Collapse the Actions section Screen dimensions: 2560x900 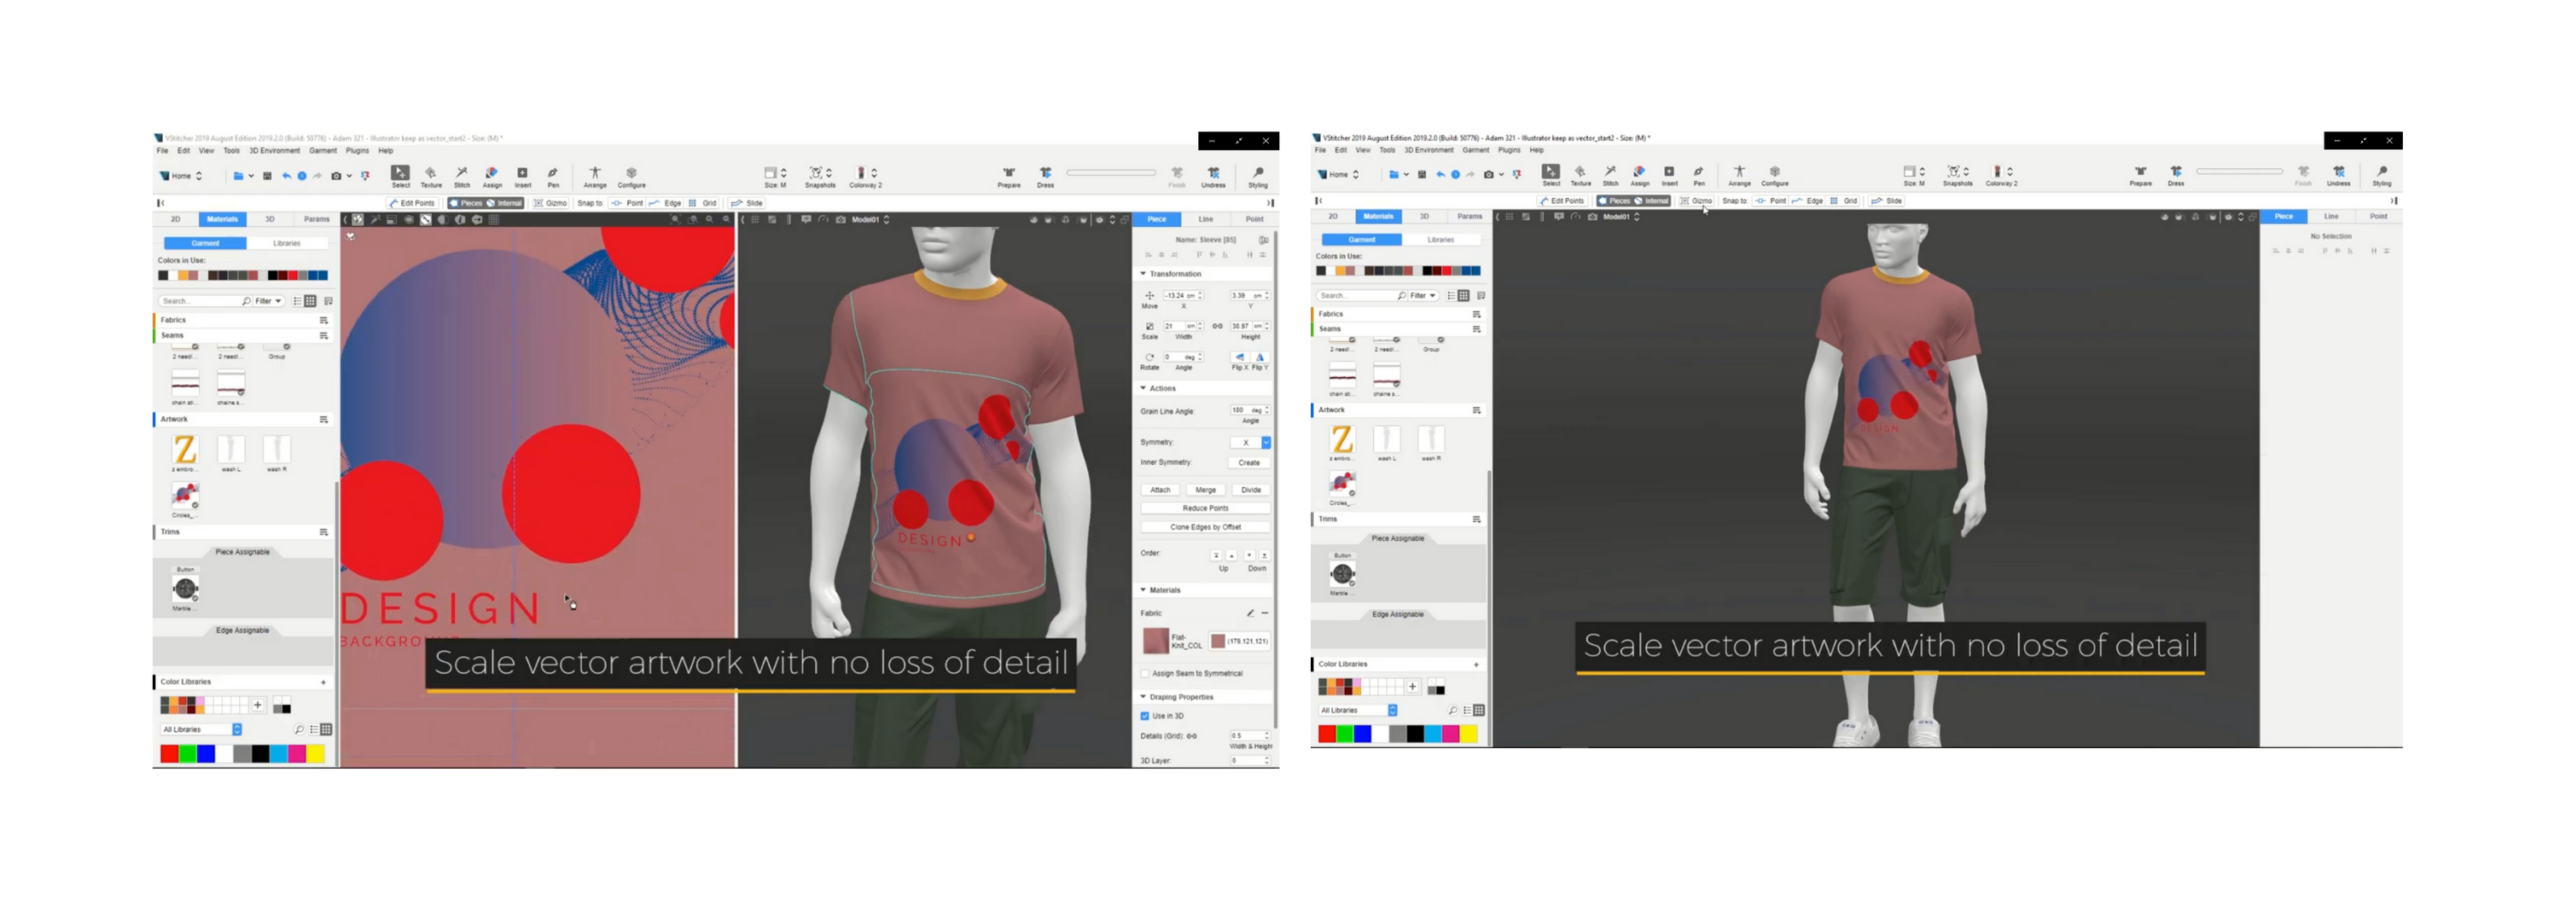coord(1144,387)
